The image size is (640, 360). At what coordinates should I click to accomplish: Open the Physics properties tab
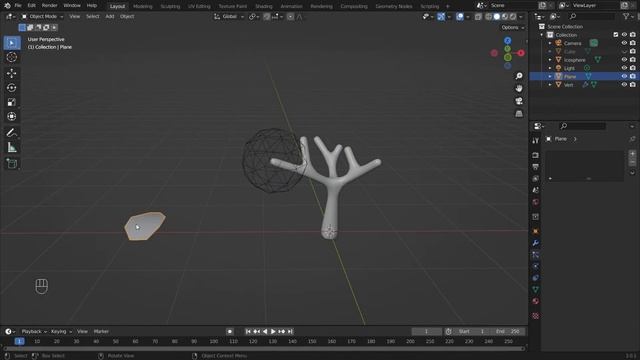536,267
